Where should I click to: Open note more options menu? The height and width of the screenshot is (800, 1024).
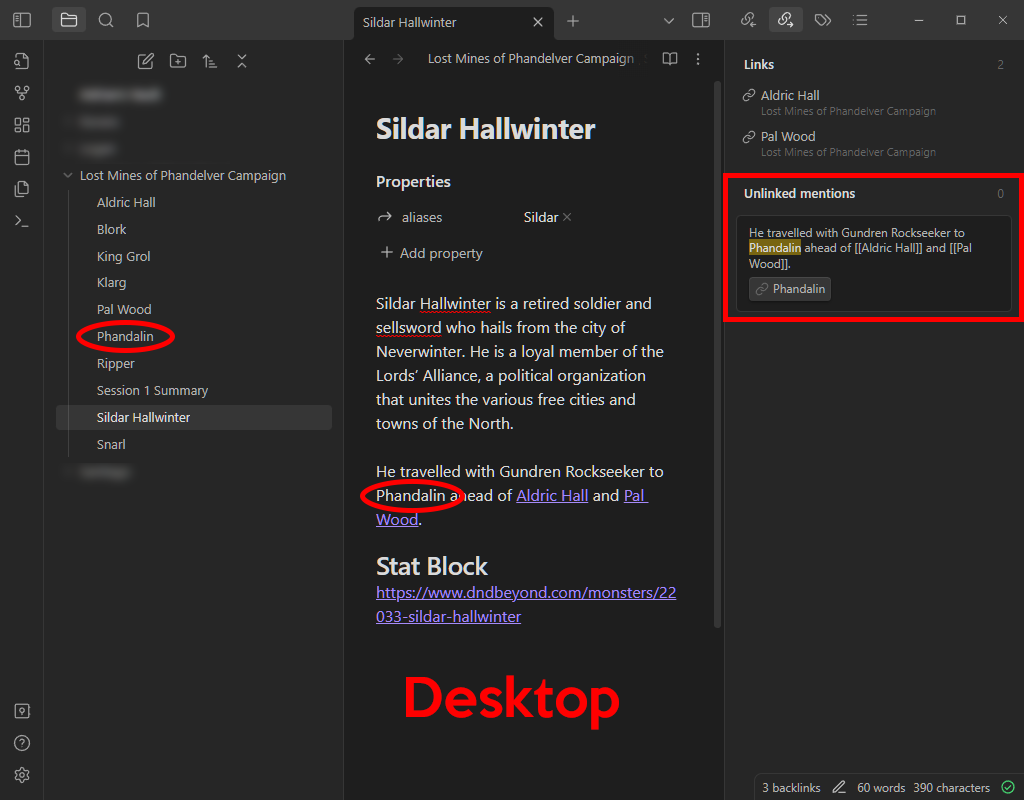coord(697,59)
